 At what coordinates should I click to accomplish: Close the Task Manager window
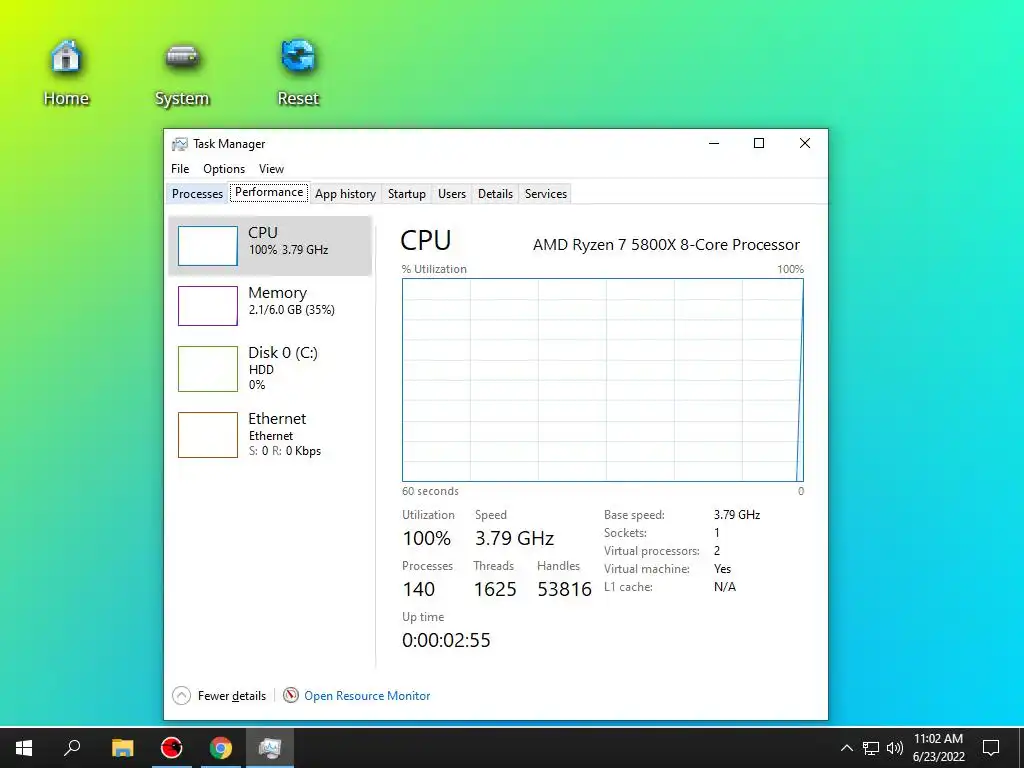coord(805,144)
